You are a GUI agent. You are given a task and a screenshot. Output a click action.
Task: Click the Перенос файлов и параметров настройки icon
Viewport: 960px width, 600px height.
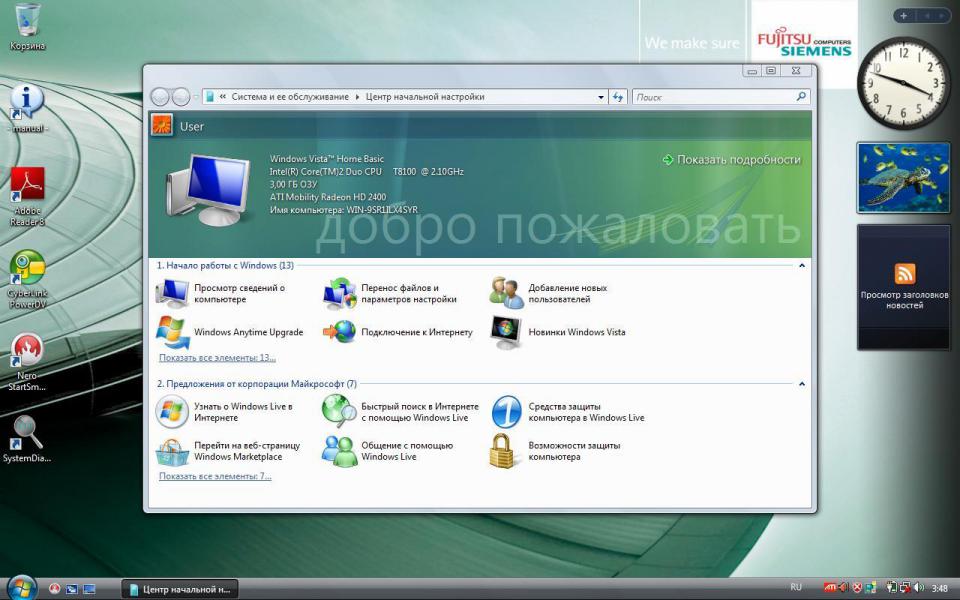(x=339, y=293)
